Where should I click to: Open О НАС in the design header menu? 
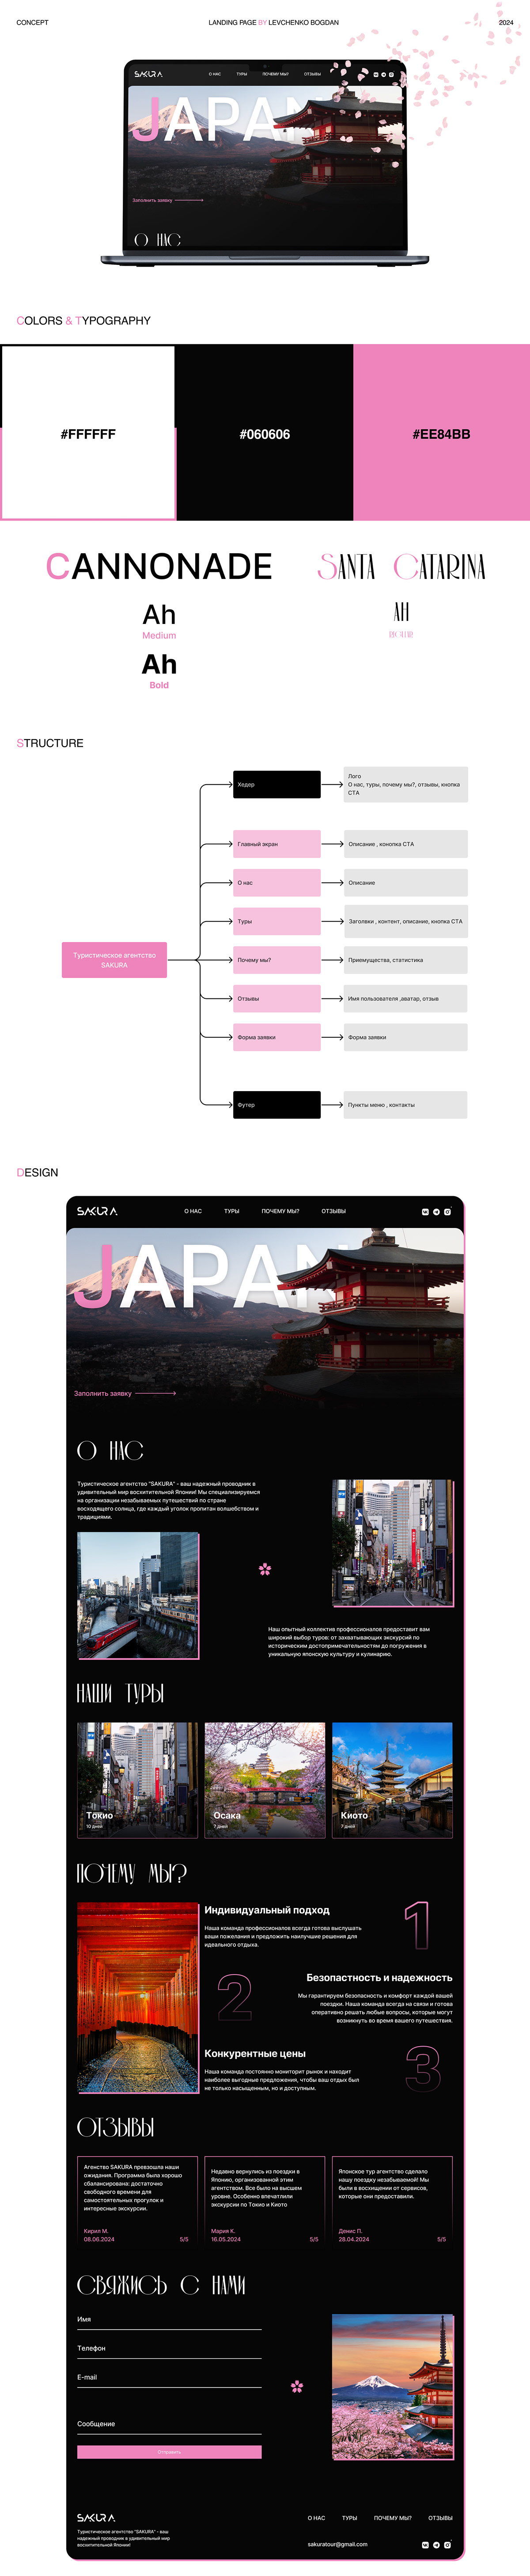(193, 1211)
